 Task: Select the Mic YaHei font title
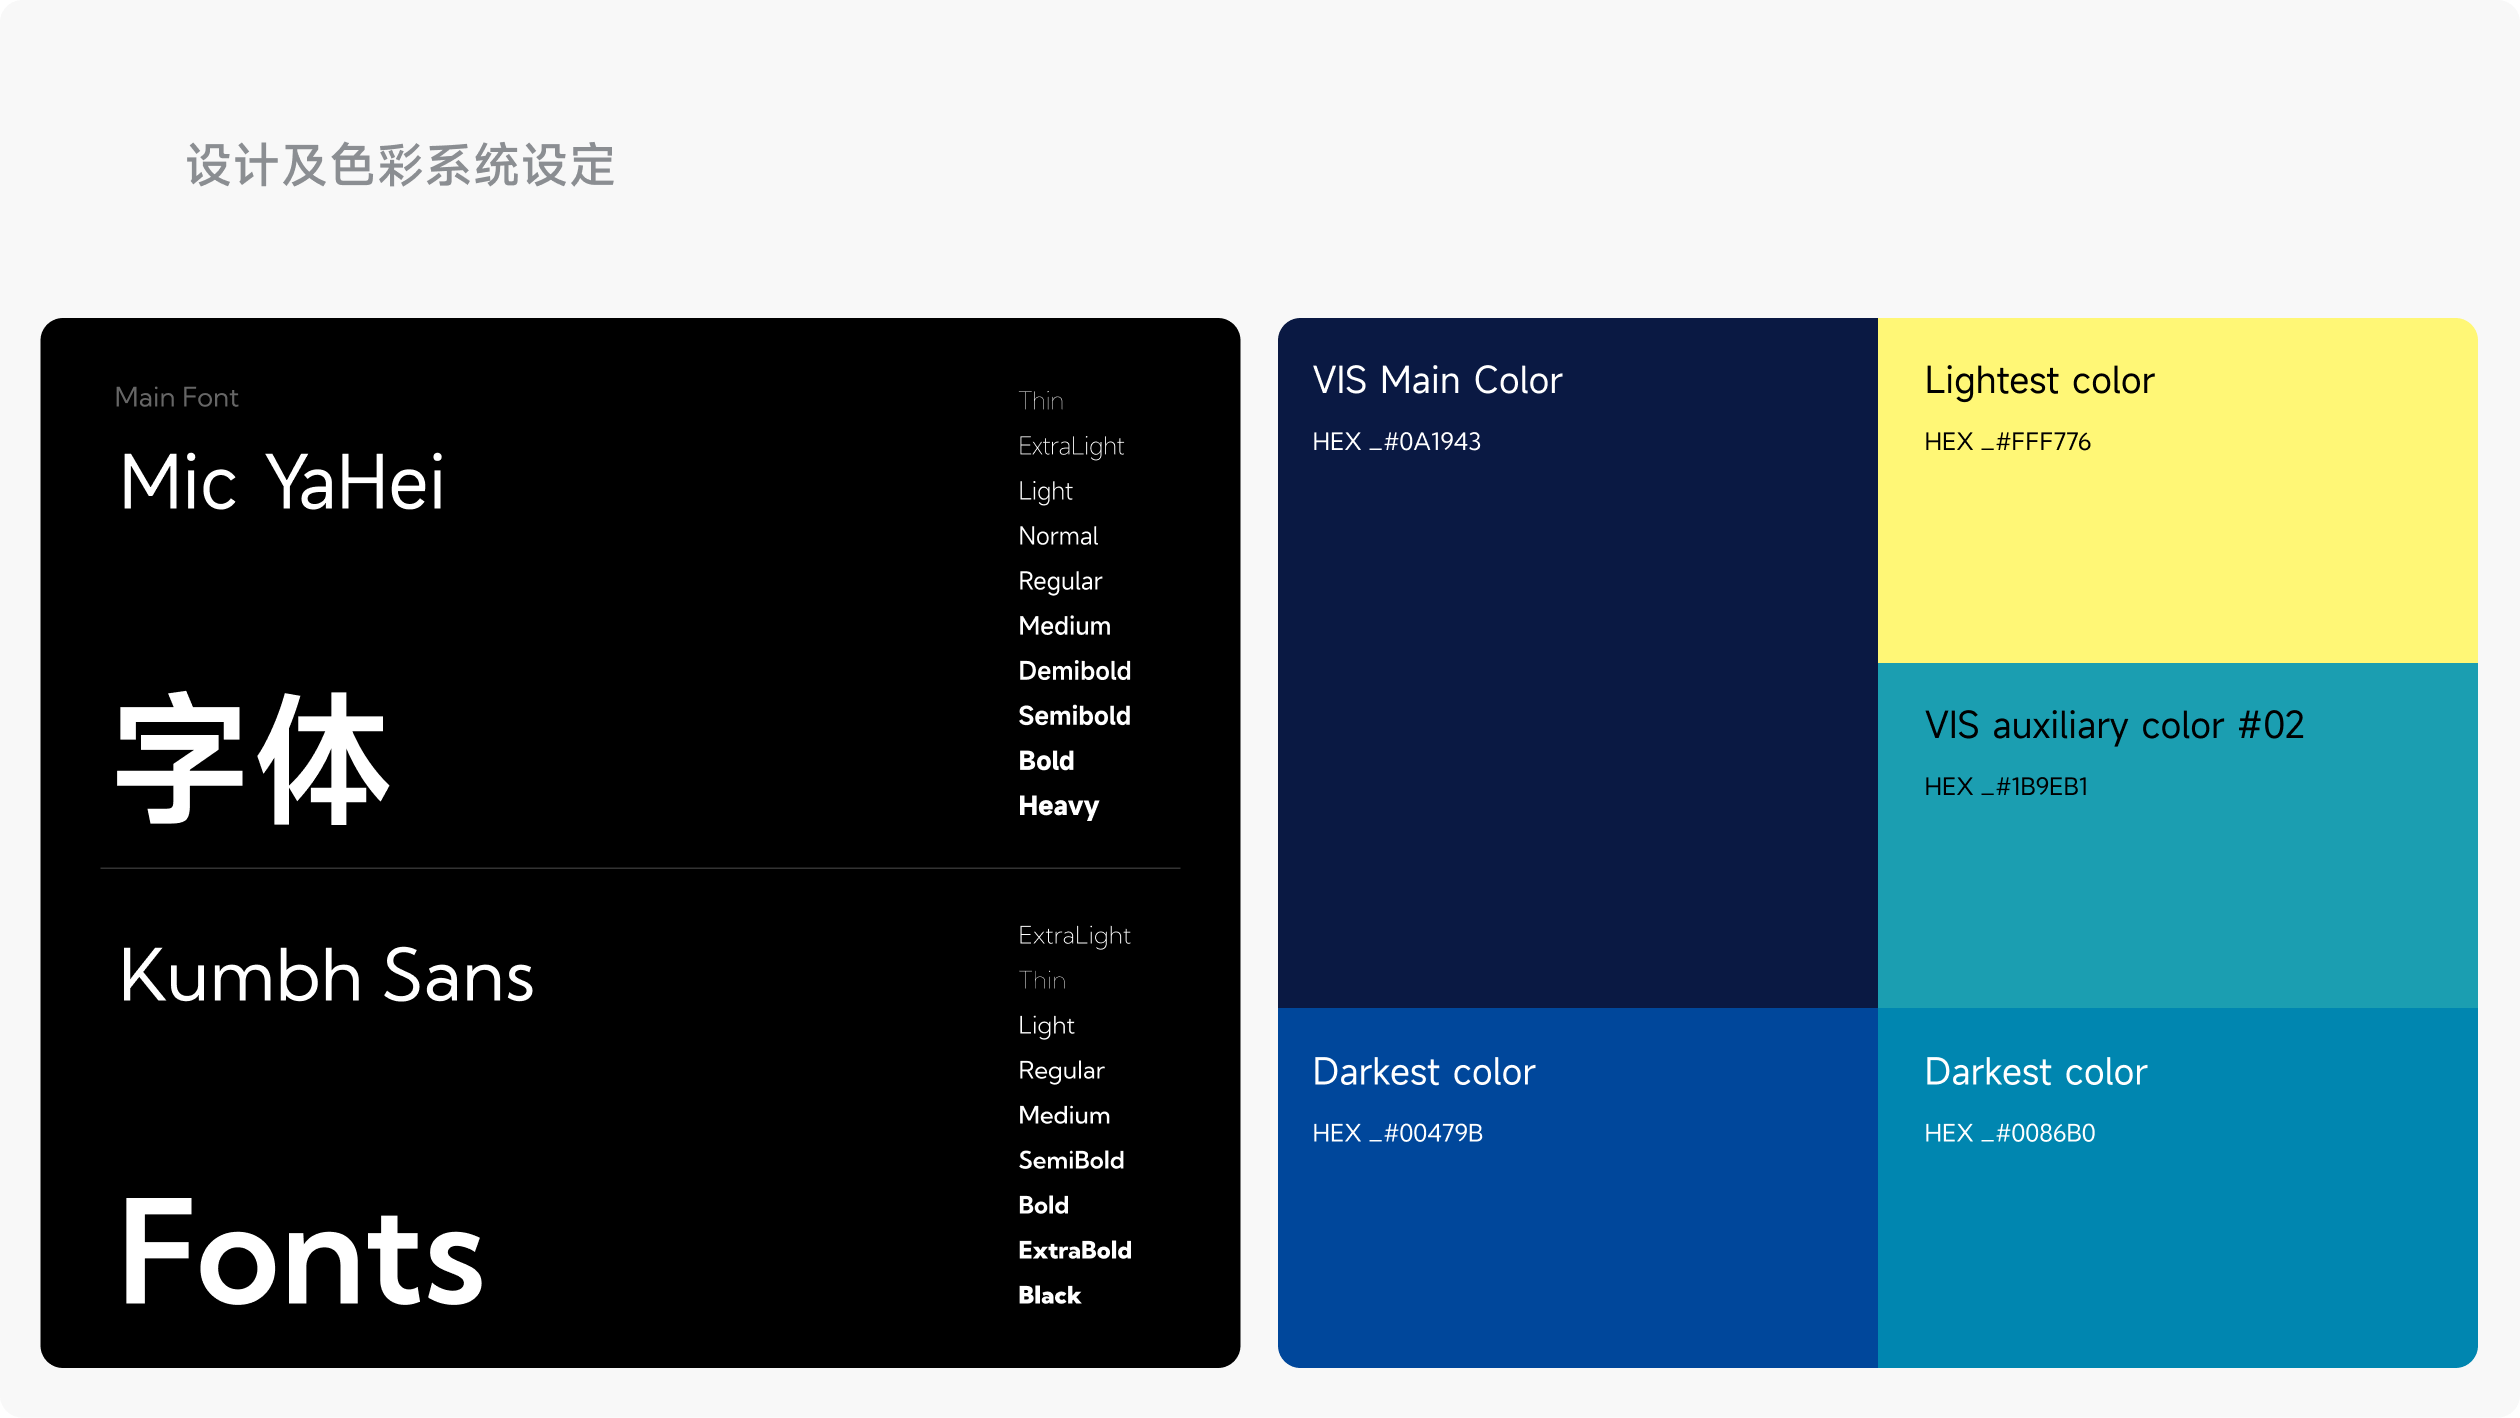click(282, 482)
